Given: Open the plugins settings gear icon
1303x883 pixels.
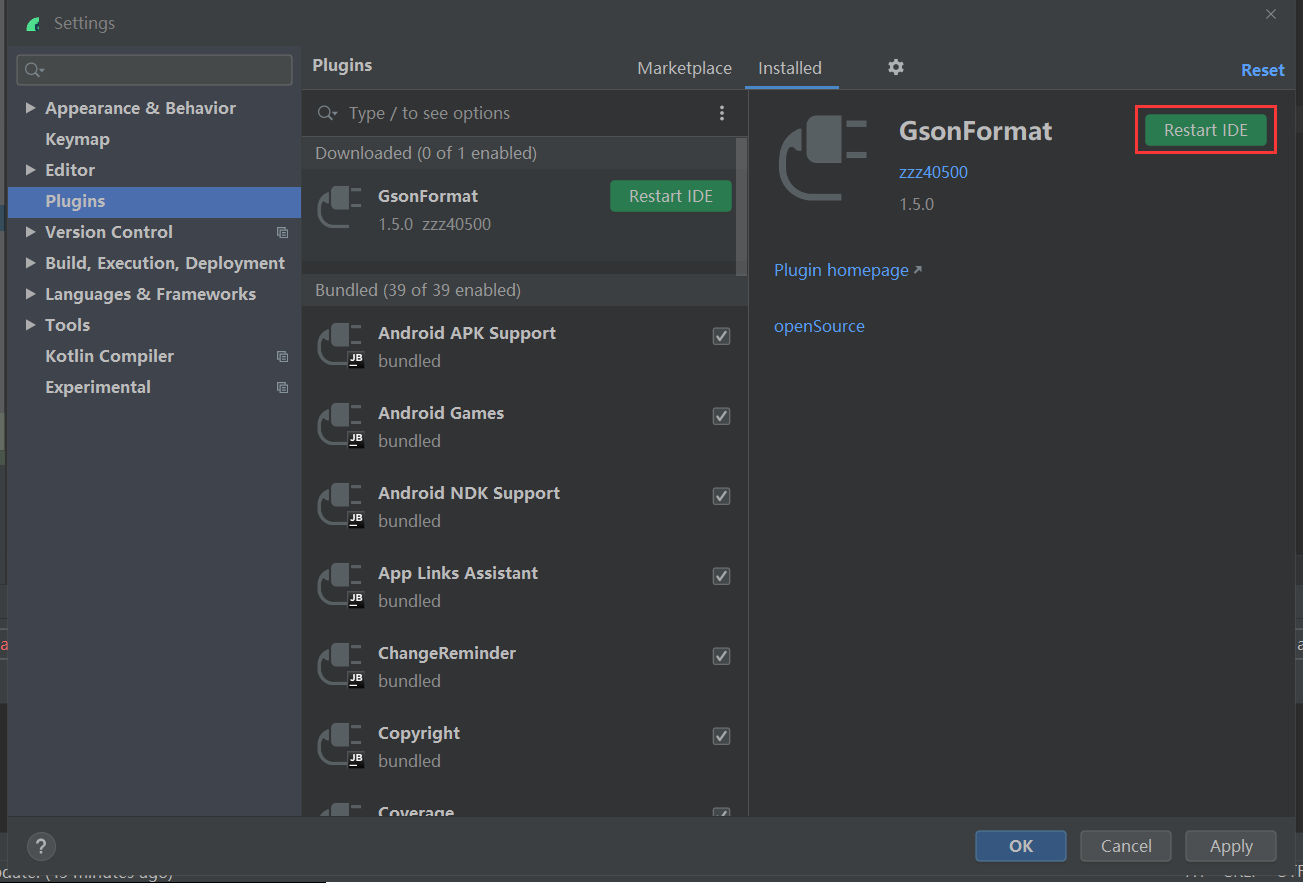Looking at the screenshot, I should point(895,67).
